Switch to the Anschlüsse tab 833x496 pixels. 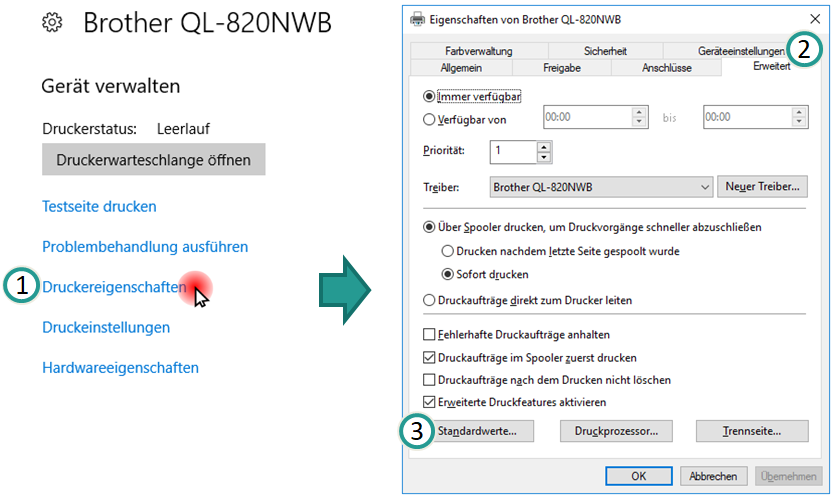pyautogui.click(x=667, y=68)
